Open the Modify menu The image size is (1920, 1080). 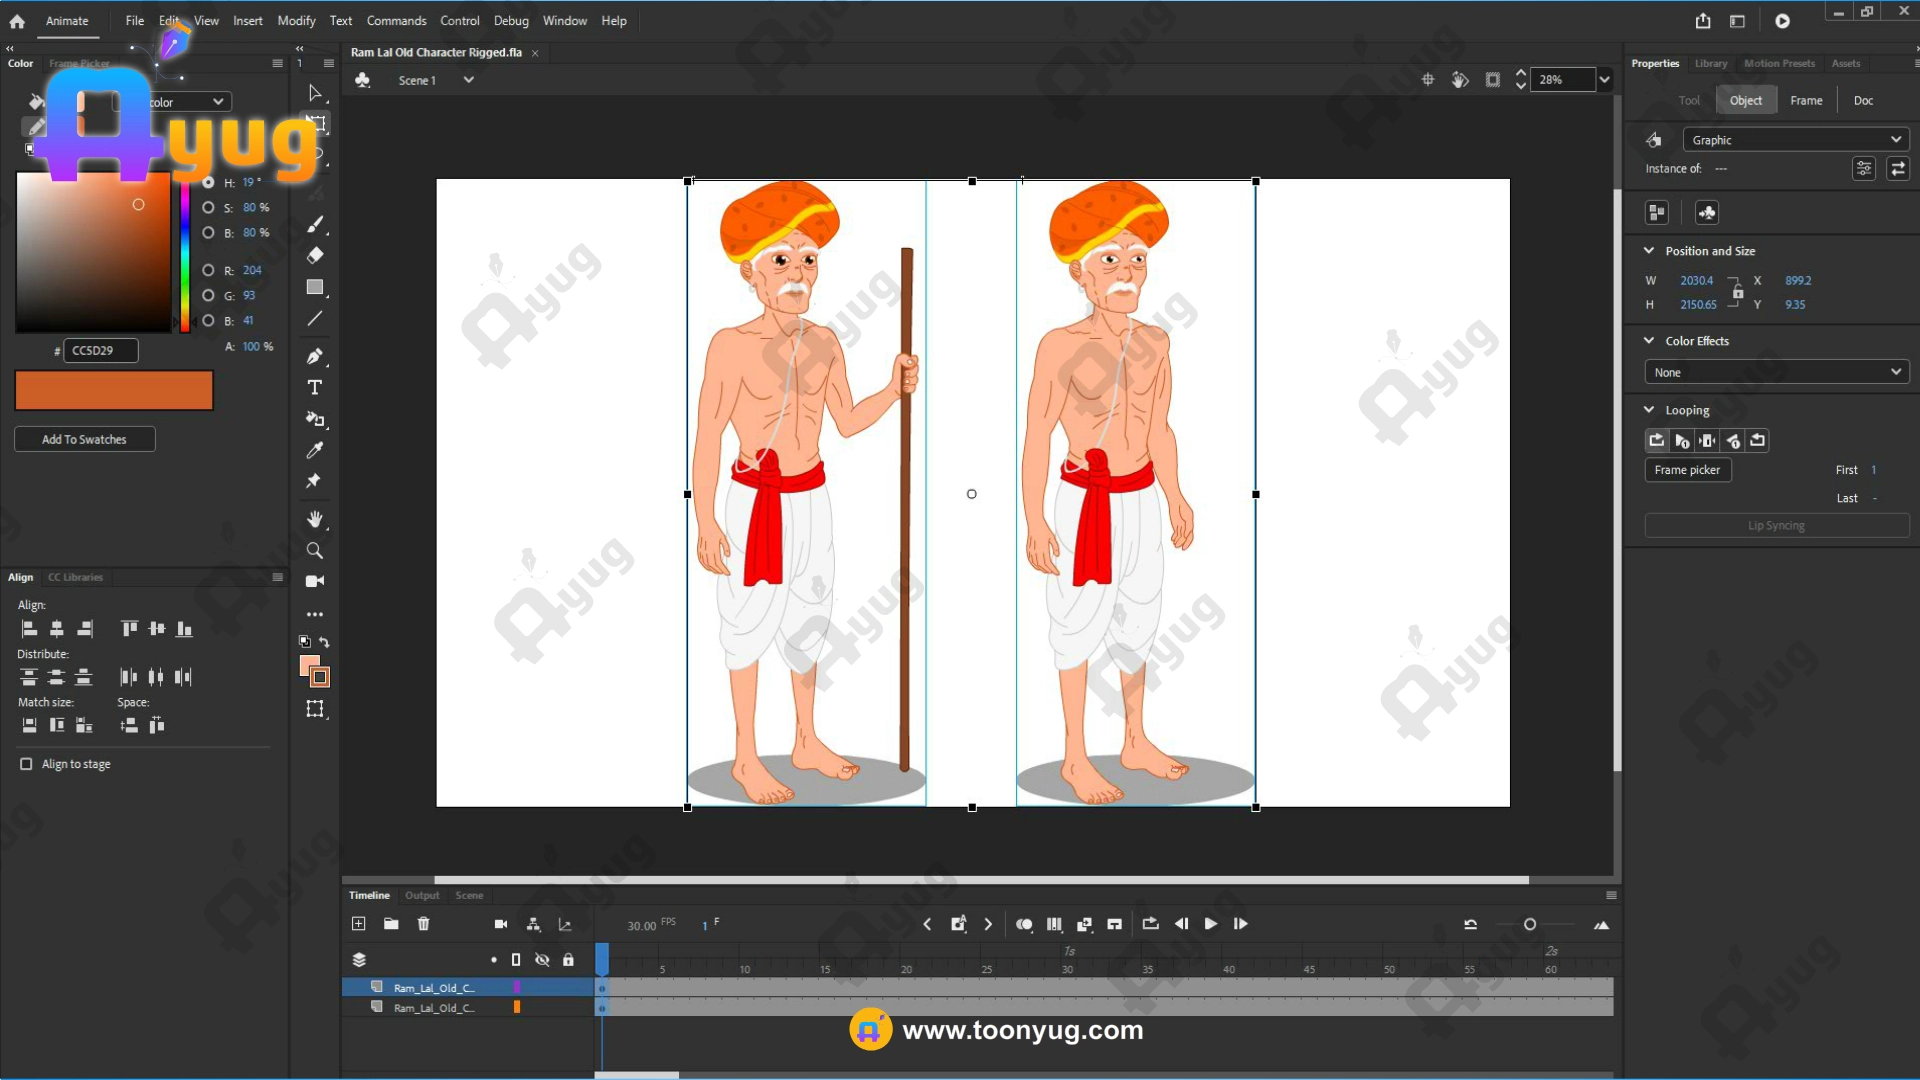(x=296, y=21)
